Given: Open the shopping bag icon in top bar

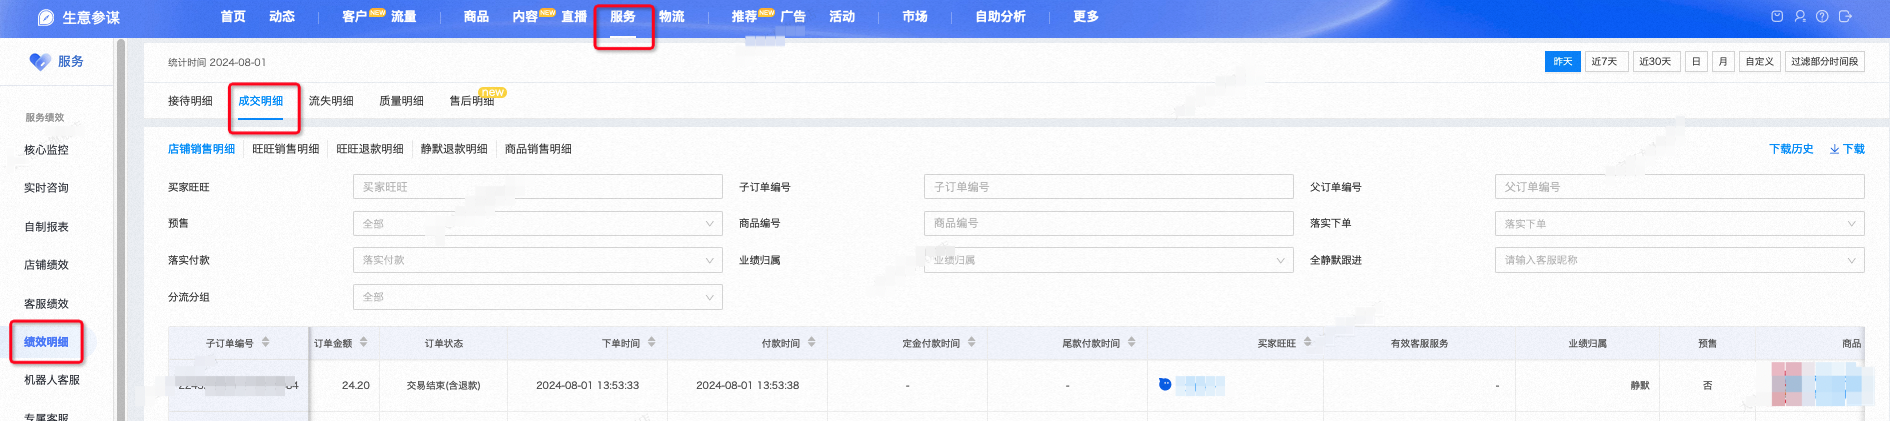Looking at the screenshot, I should (x=1777, y=16).
